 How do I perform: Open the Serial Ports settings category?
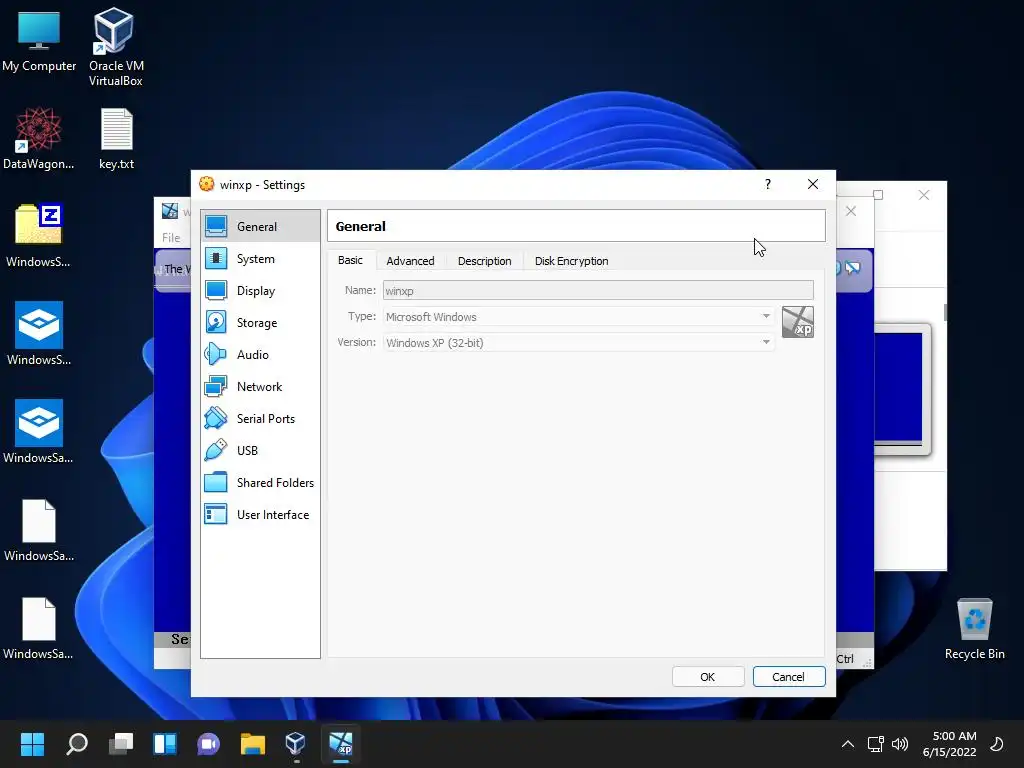[x=260, y=419]
